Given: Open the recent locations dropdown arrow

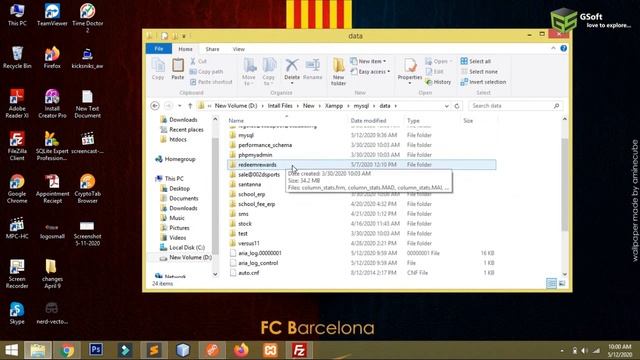Looking at the screenshot, I should click(180, 106).
